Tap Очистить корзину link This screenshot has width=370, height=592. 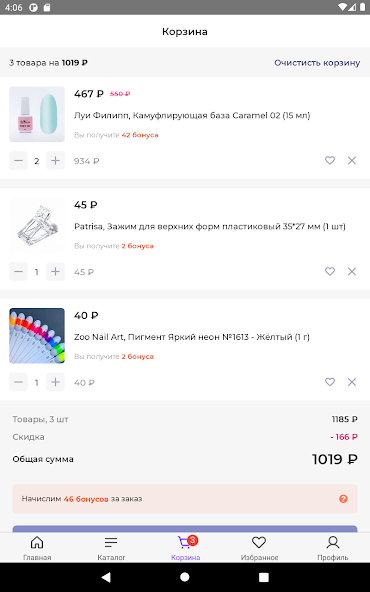(x=317, y=63)
